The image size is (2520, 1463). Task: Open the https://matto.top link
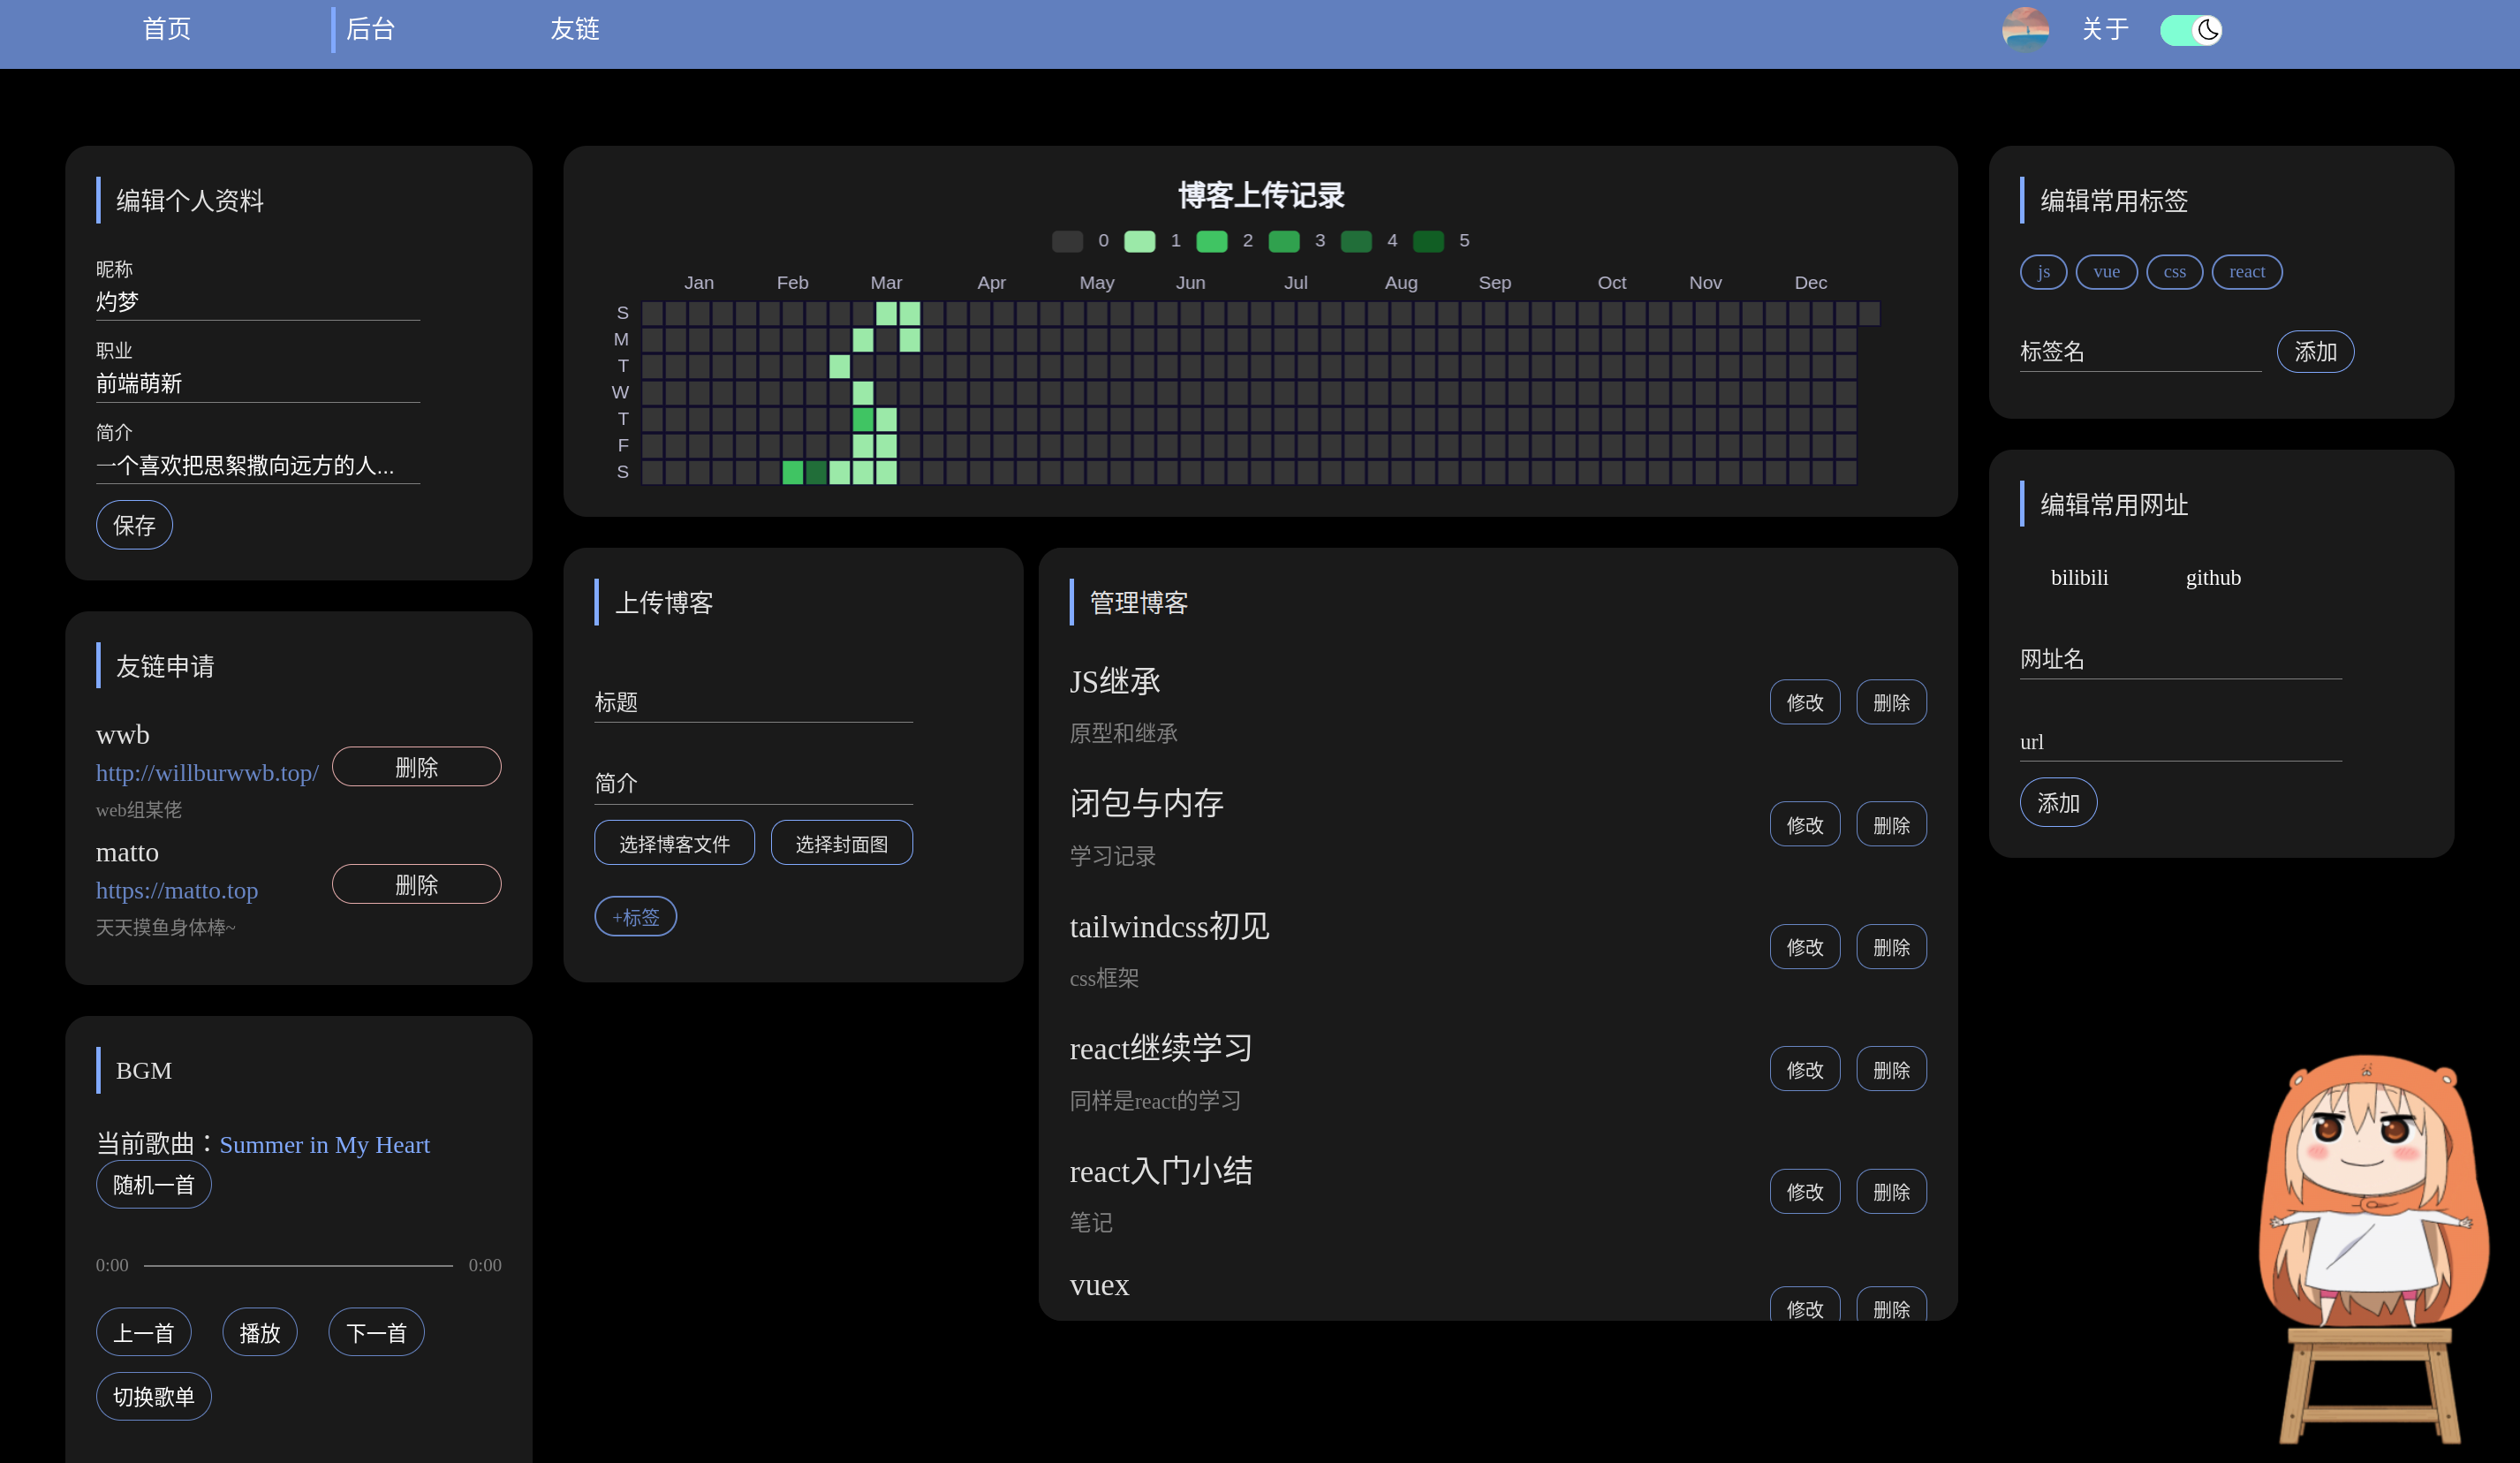tap(177, 890)
